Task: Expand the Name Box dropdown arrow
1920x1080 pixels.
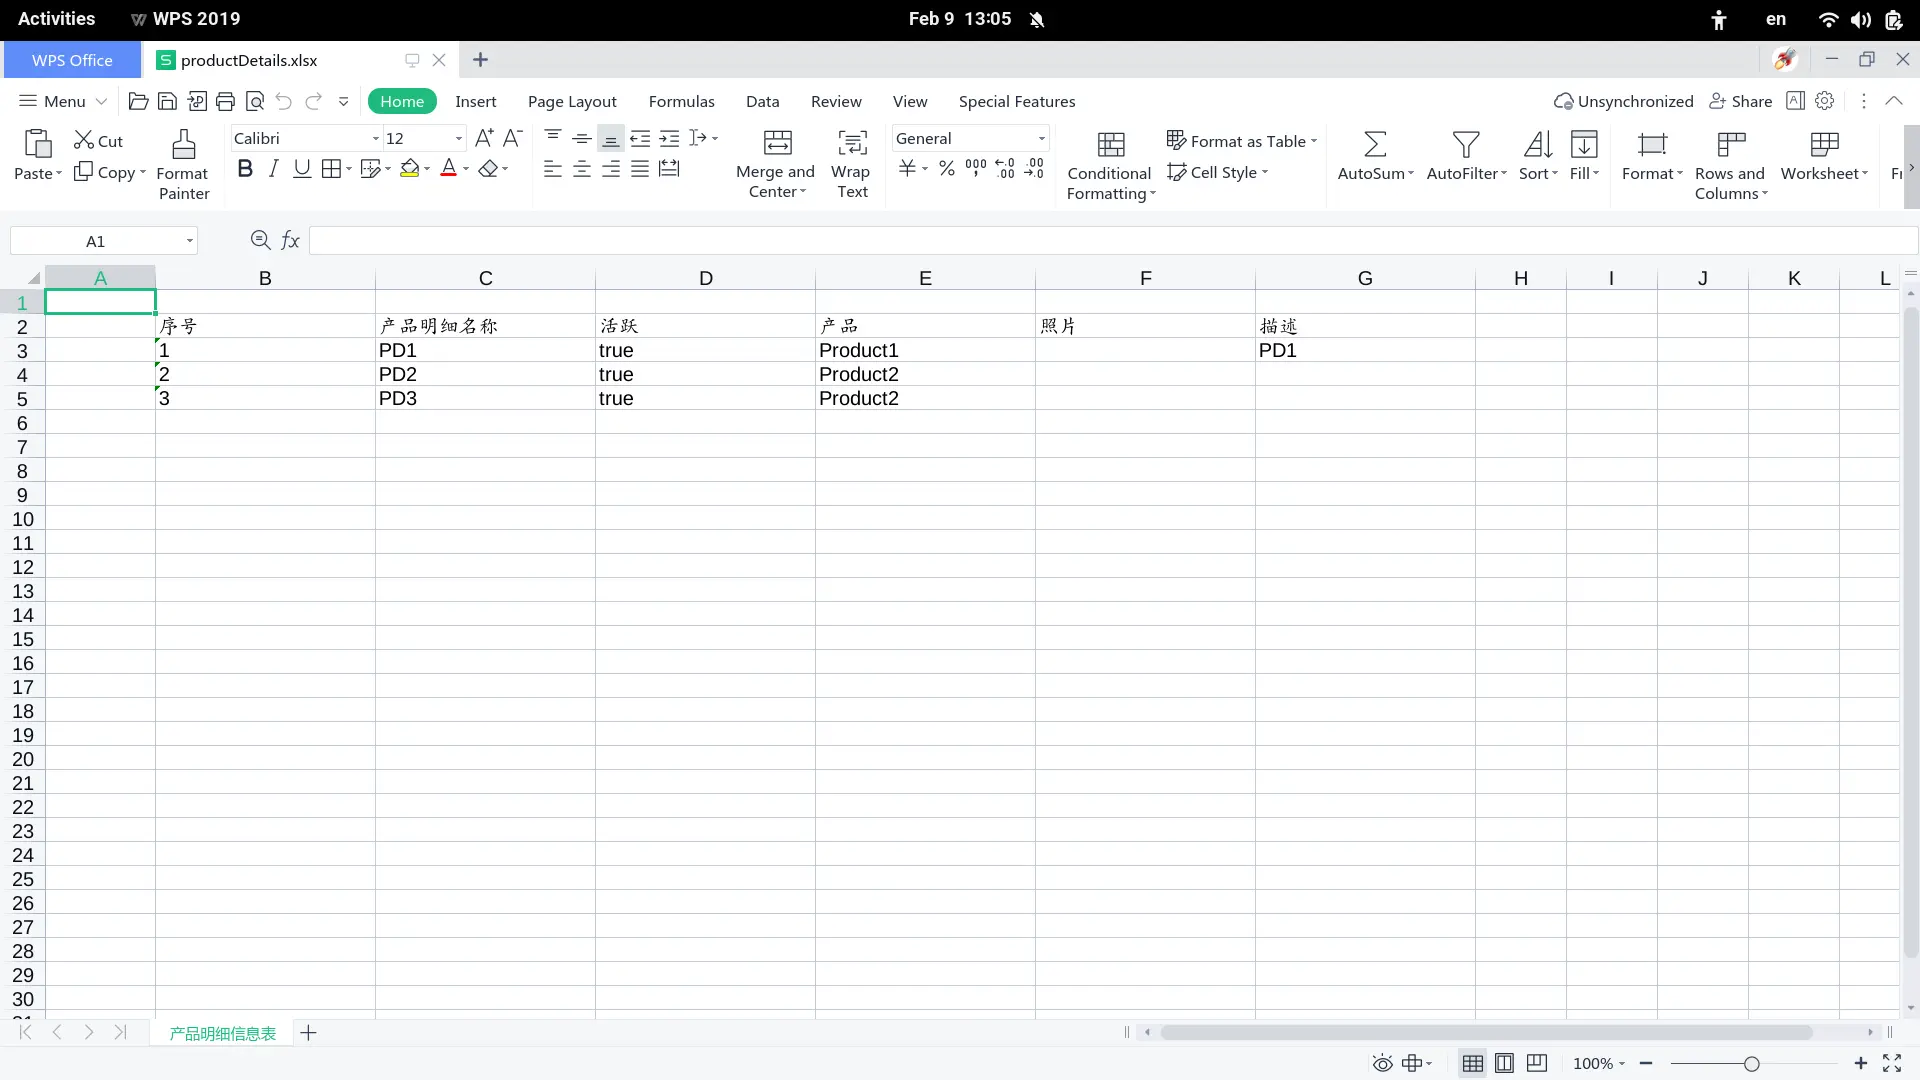Action: click(x=189, y=241)
